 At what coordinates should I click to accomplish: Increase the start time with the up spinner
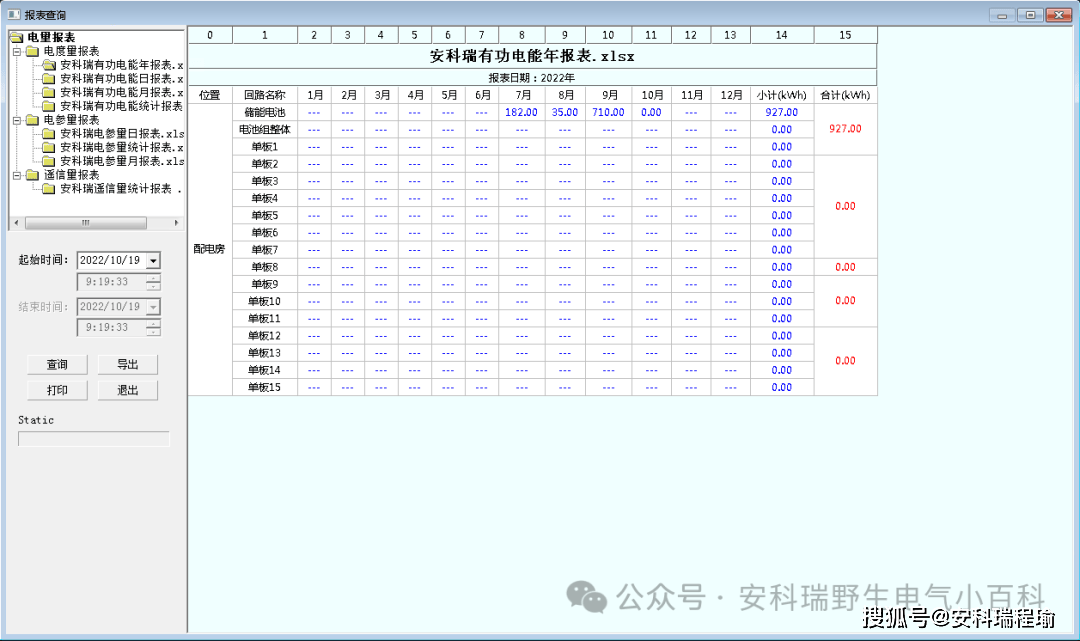(x=154, y=277)
